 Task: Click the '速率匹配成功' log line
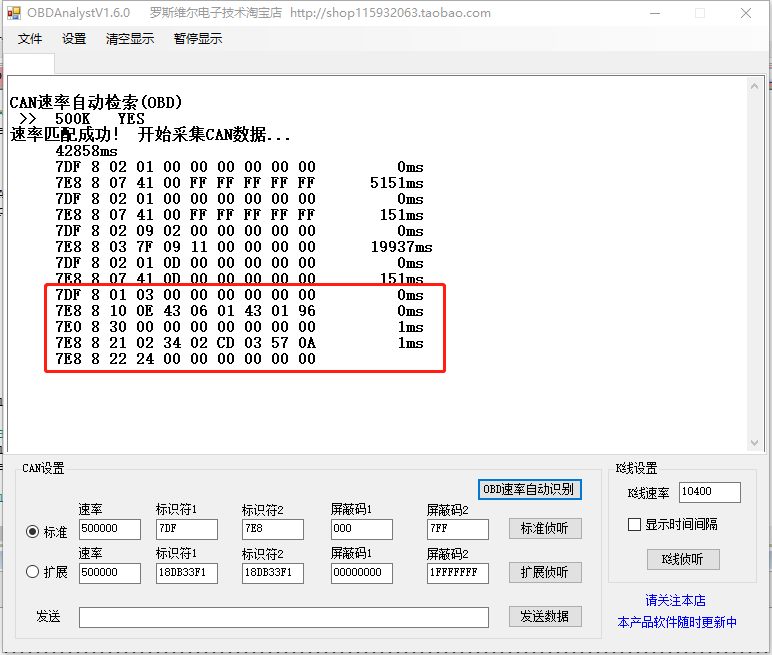pyautogui.click(x=150, y=134)
